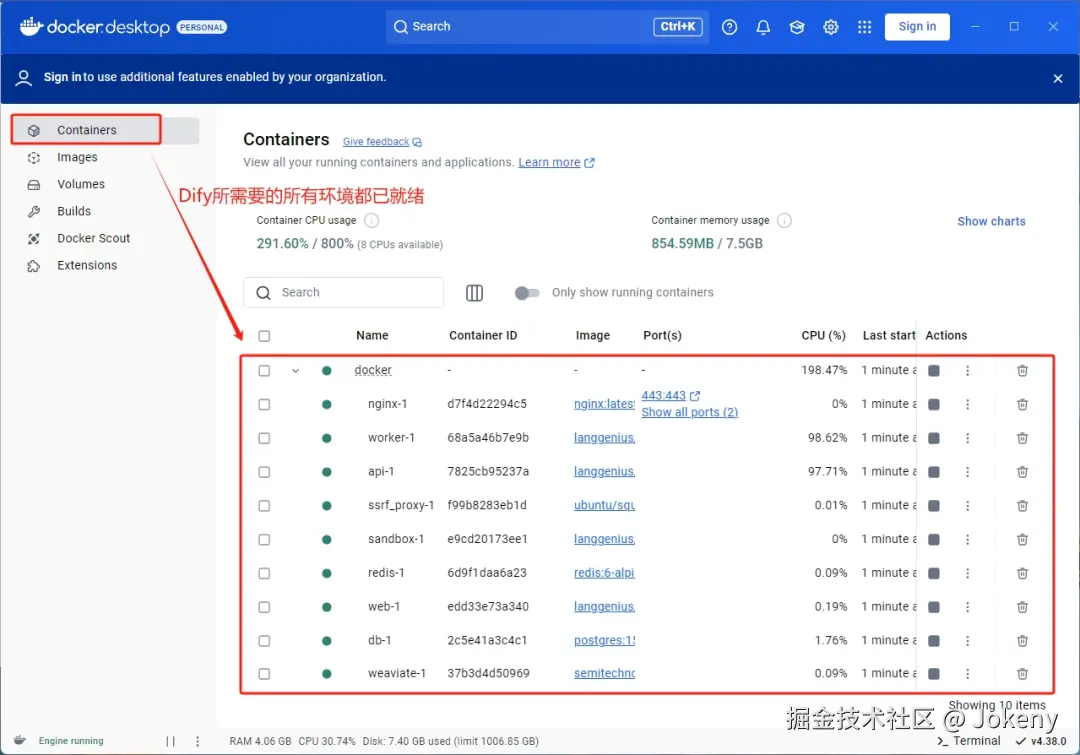Stop the worker-1 container

point(934,438)
